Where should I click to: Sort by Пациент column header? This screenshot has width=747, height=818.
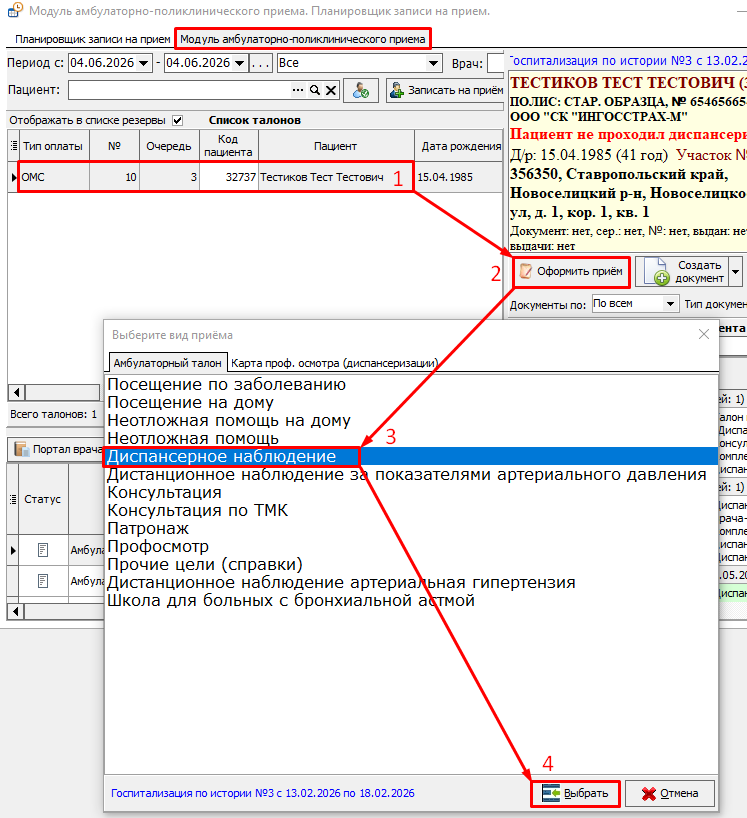335,146
